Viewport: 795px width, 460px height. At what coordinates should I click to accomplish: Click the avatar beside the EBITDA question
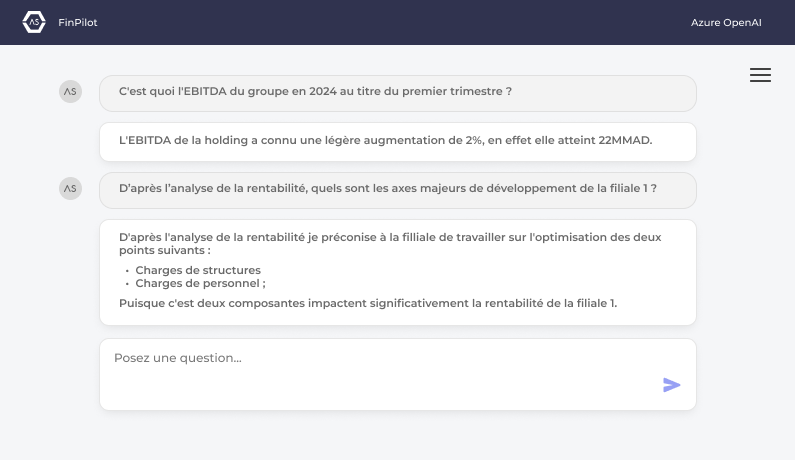point(70,91)
